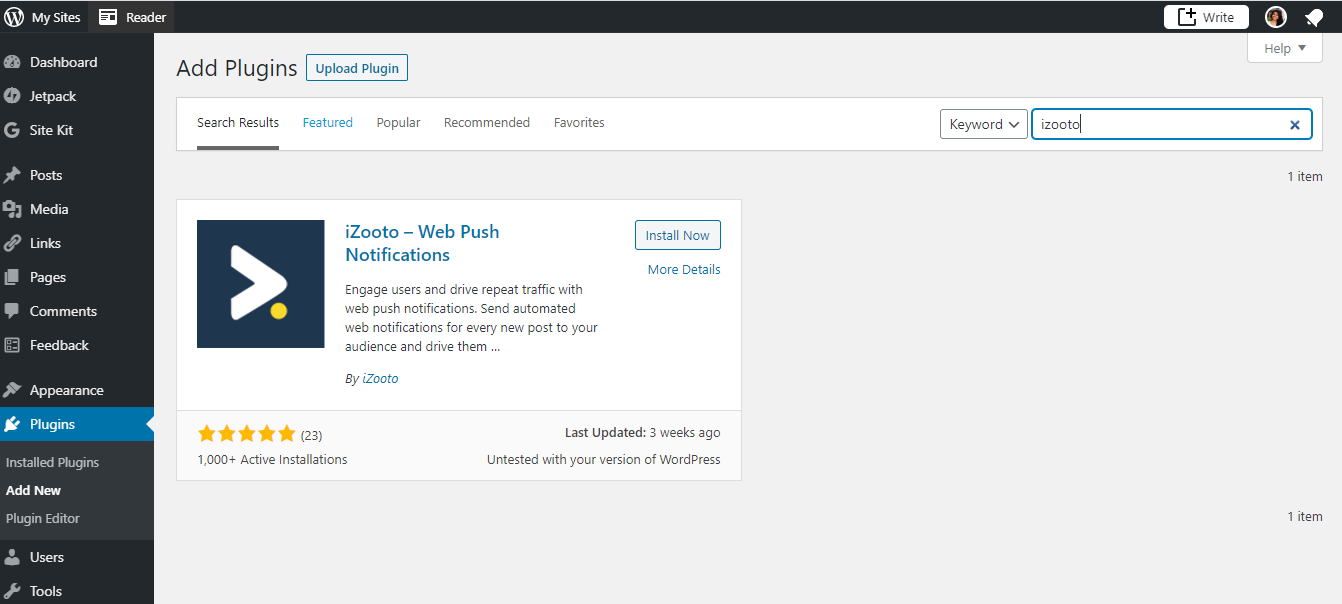
Task: Click the Comments bubble icon
Action: 12,311
